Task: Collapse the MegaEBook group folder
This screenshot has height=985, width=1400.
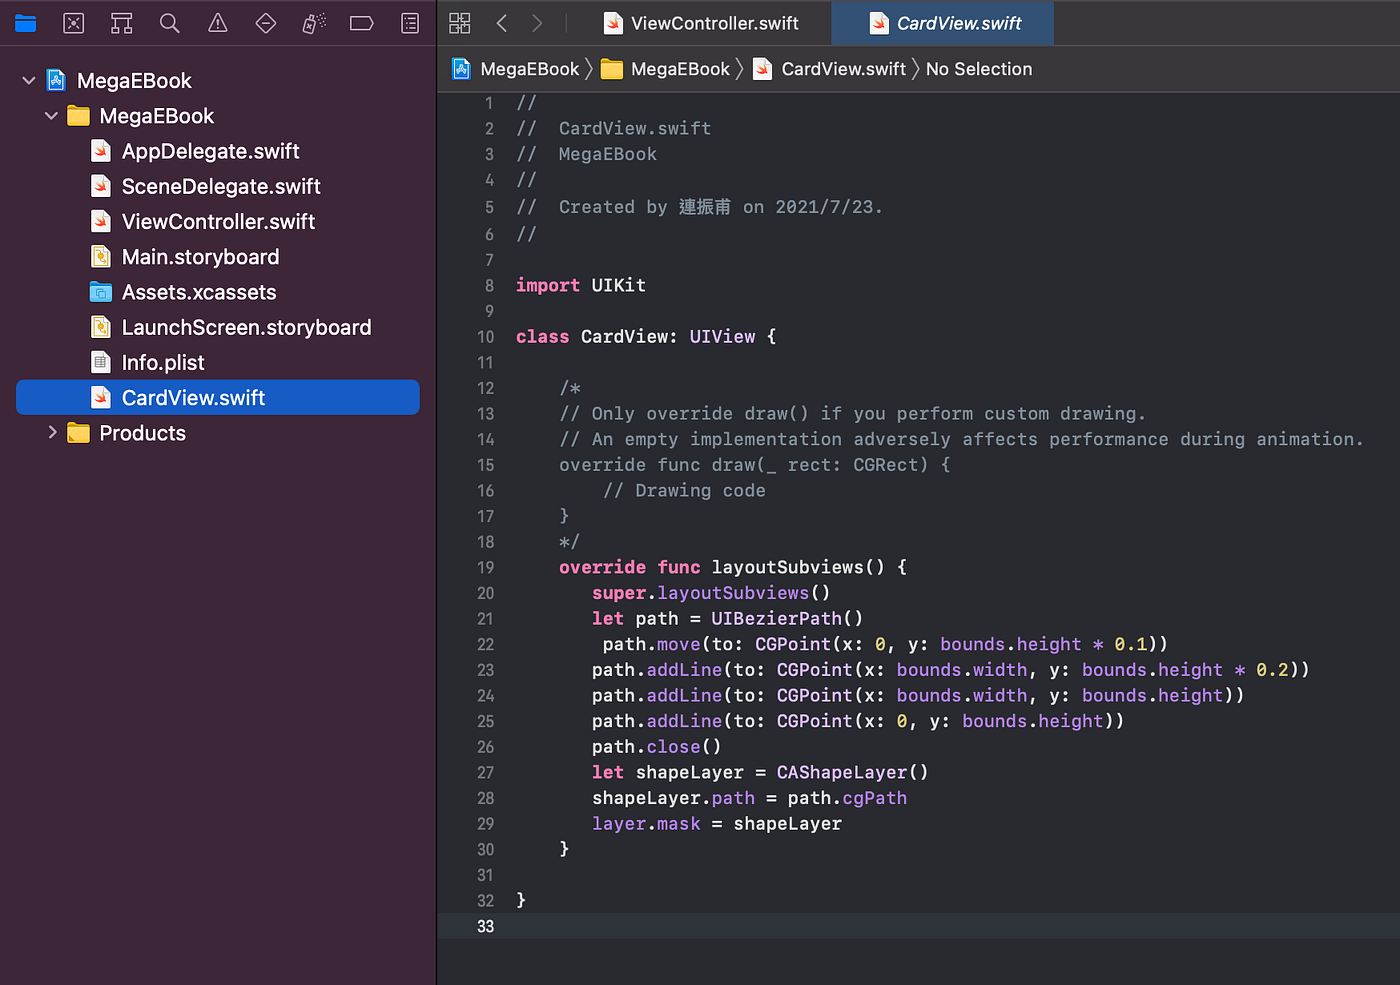Action: (51, 115)
